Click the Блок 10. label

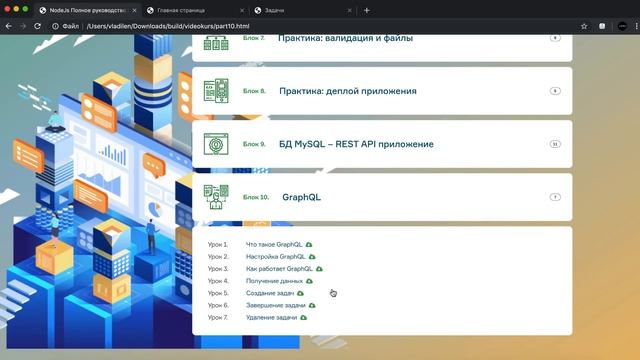coord(256,197)
